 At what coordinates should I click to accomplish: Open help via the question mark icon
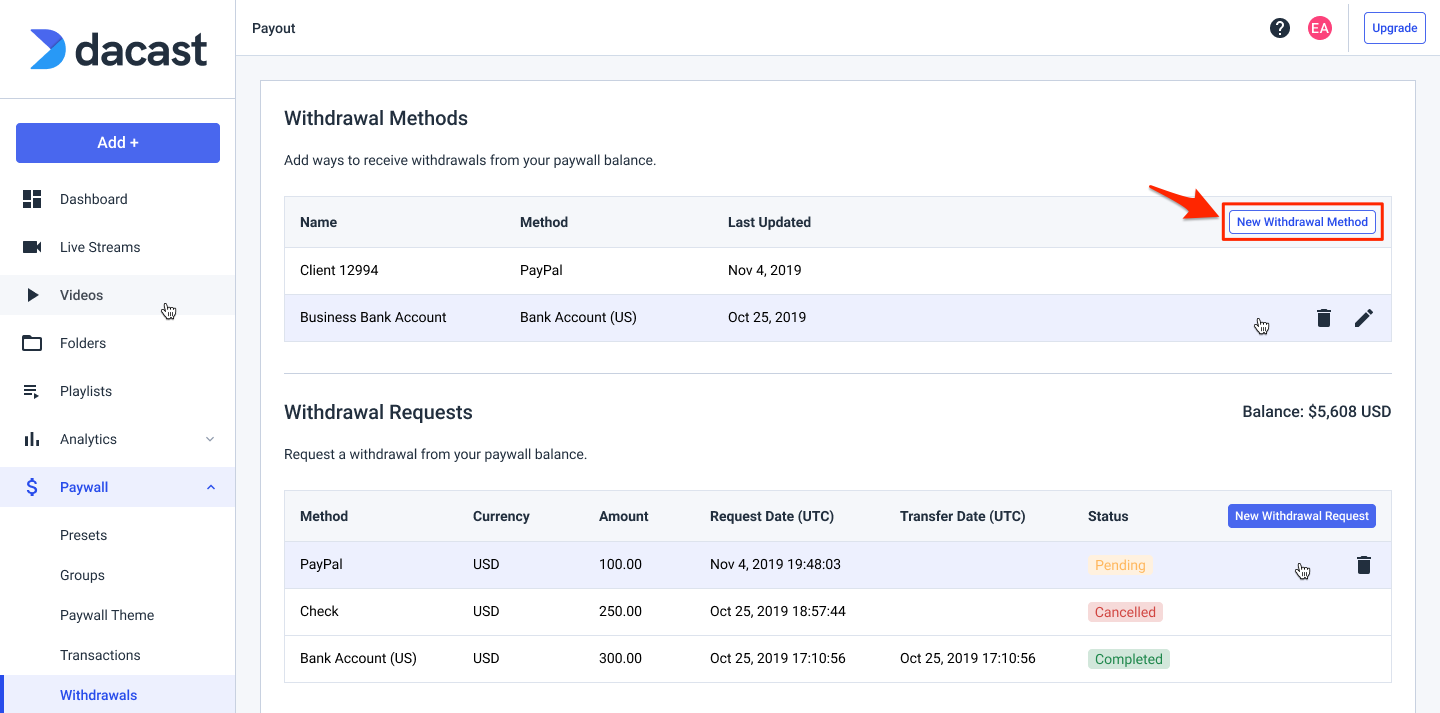(x=1280, y=28)
